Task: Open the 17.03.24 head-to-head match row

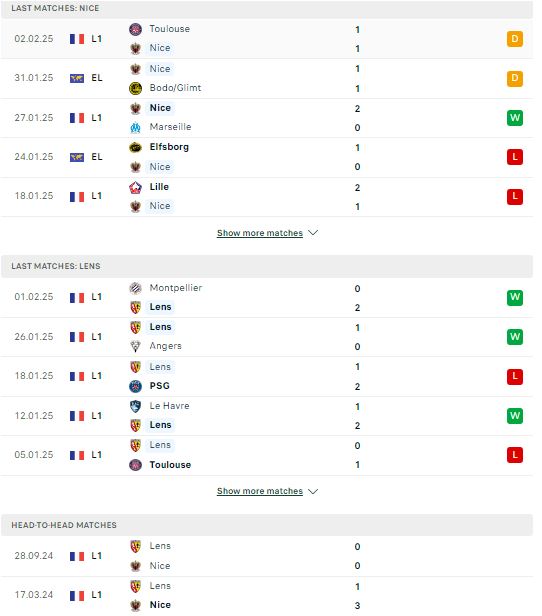Action: pos(267,596)
